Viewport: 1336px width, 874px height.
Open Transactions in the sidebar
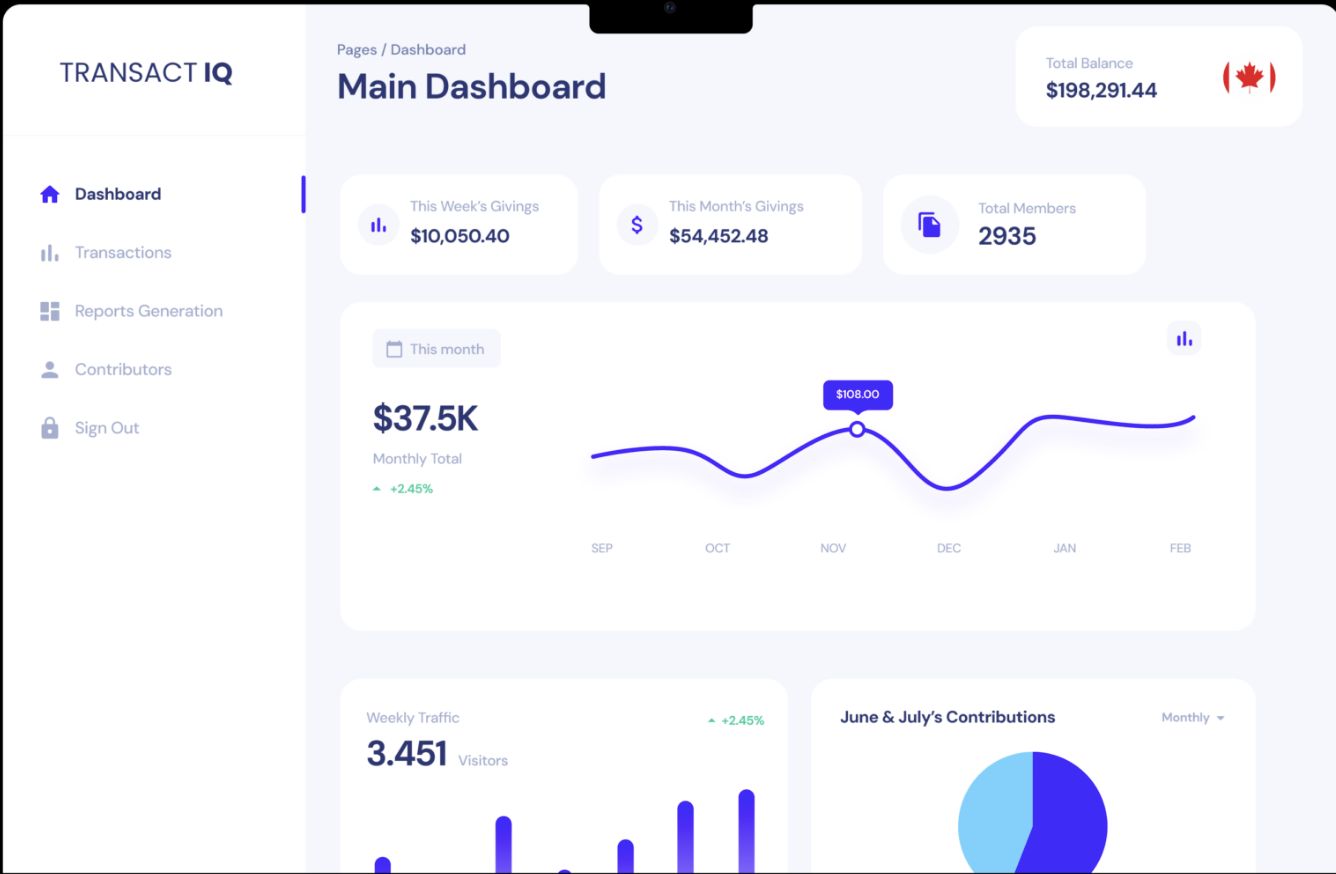coord(123,253)
